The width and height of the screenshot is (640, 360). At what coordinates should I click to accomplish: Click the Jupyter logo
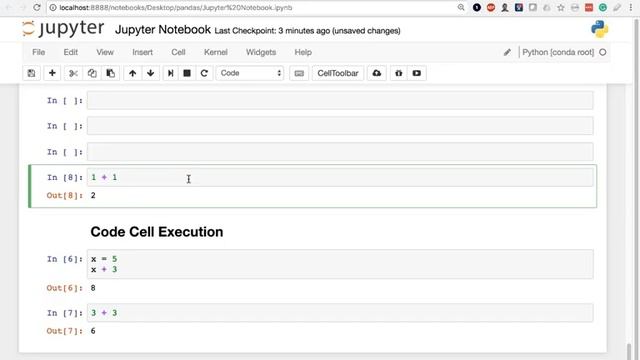[x=63, y=29]
